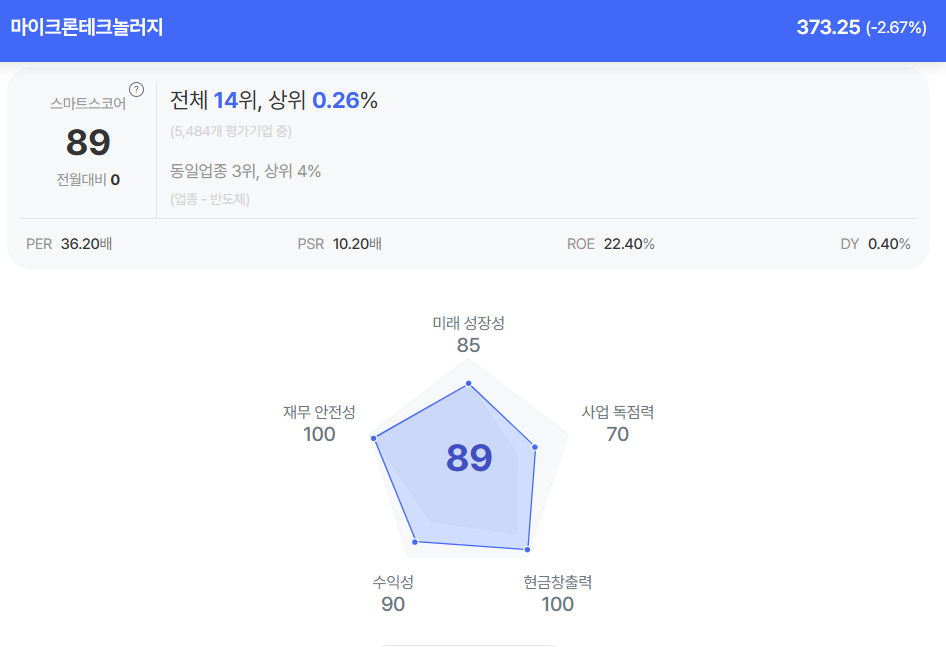Click the help icon beside 스마트스코어

coord(136,90)
